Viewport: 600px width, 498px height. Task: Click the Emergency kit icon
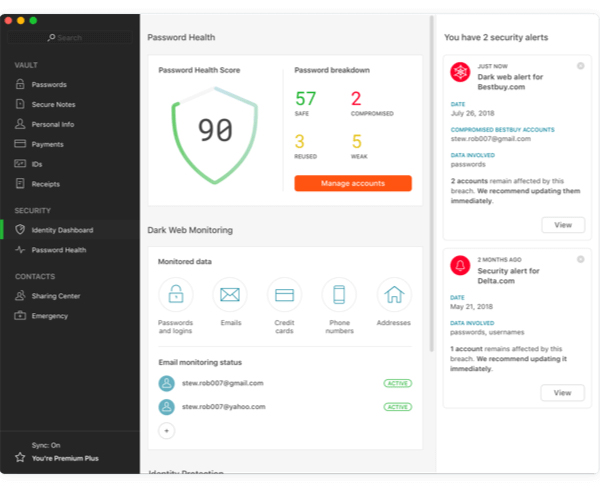pos(20,316)
